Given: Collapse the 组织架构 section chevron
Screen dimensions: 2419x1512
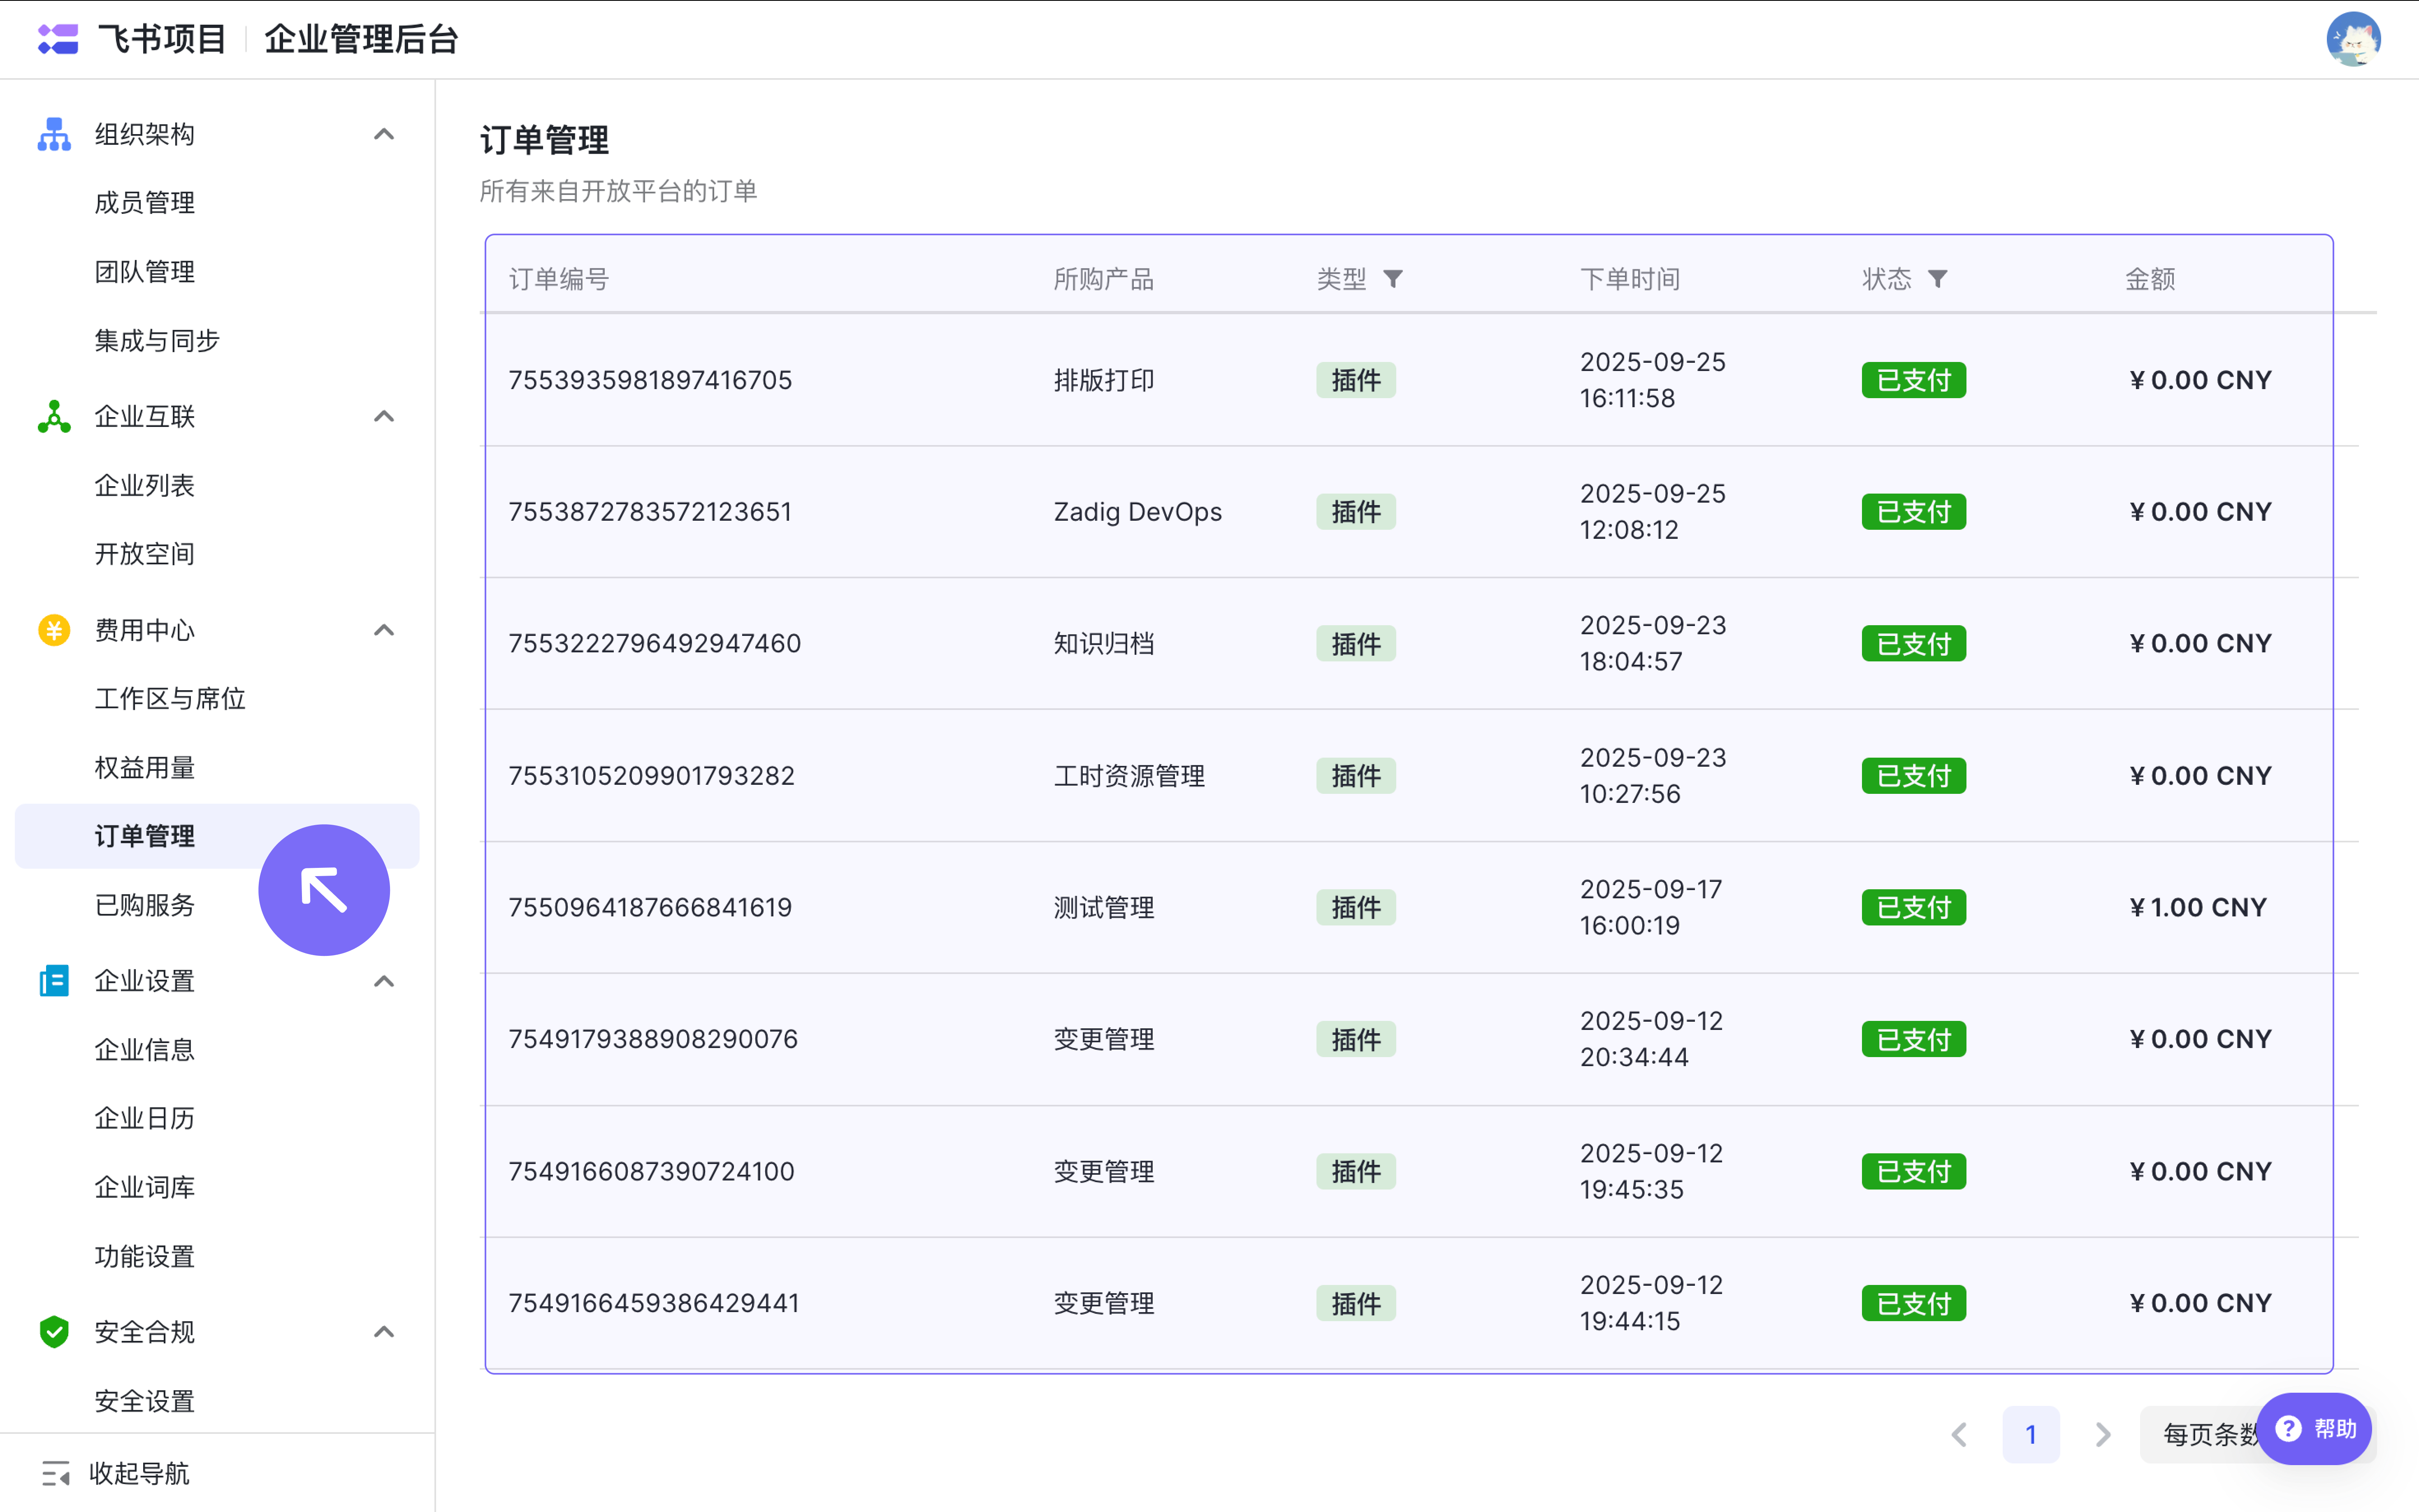Looking at the screenshot, I should (384, 134).
